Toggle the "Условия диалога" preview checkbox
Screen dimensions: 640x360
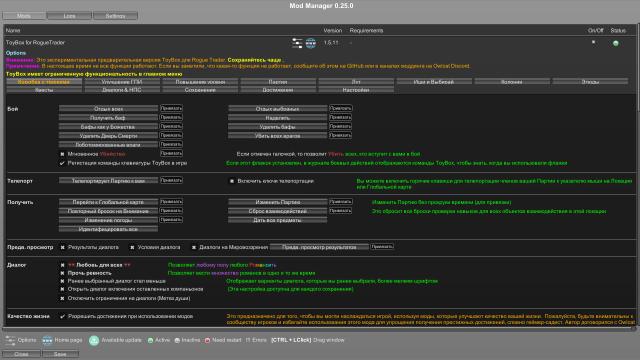tap(132, 247)
